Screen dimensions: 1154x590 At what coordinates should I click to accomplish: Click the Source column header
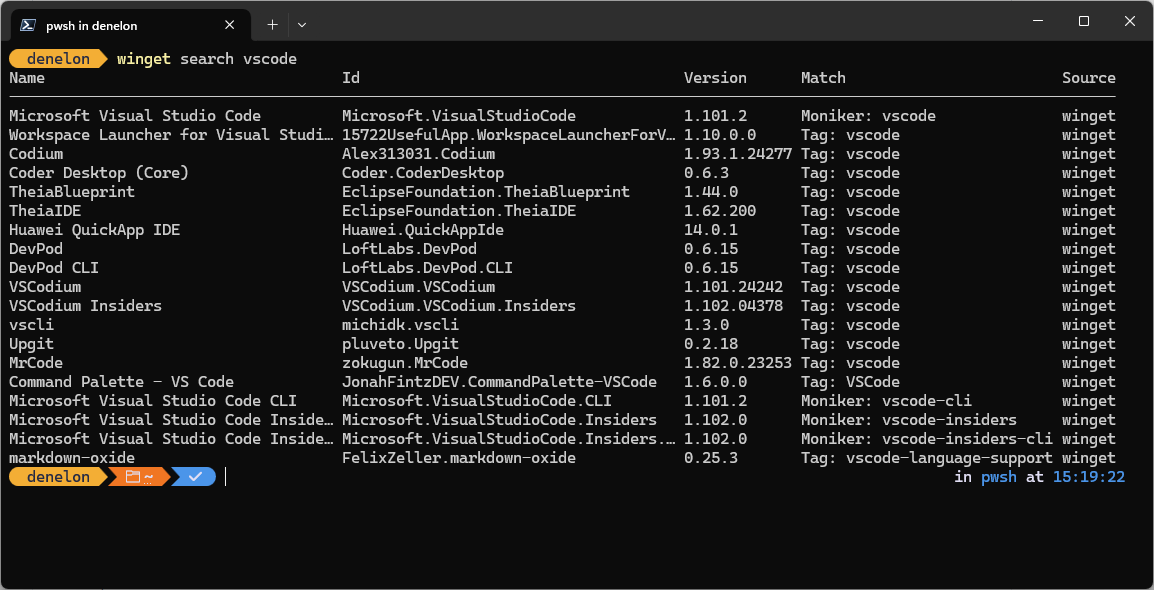point(1089,77)
